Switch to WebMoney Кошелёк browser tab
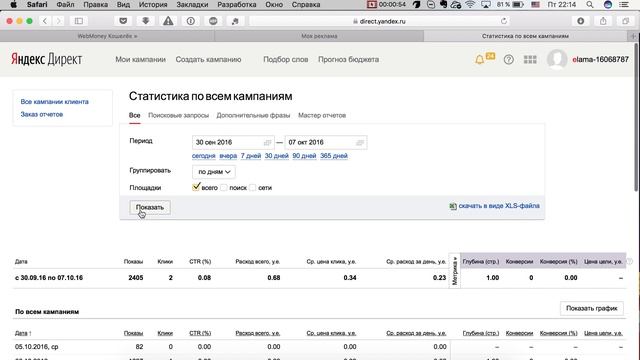Image resolution: width=640 pixels, height=360 pixels. 107,36
